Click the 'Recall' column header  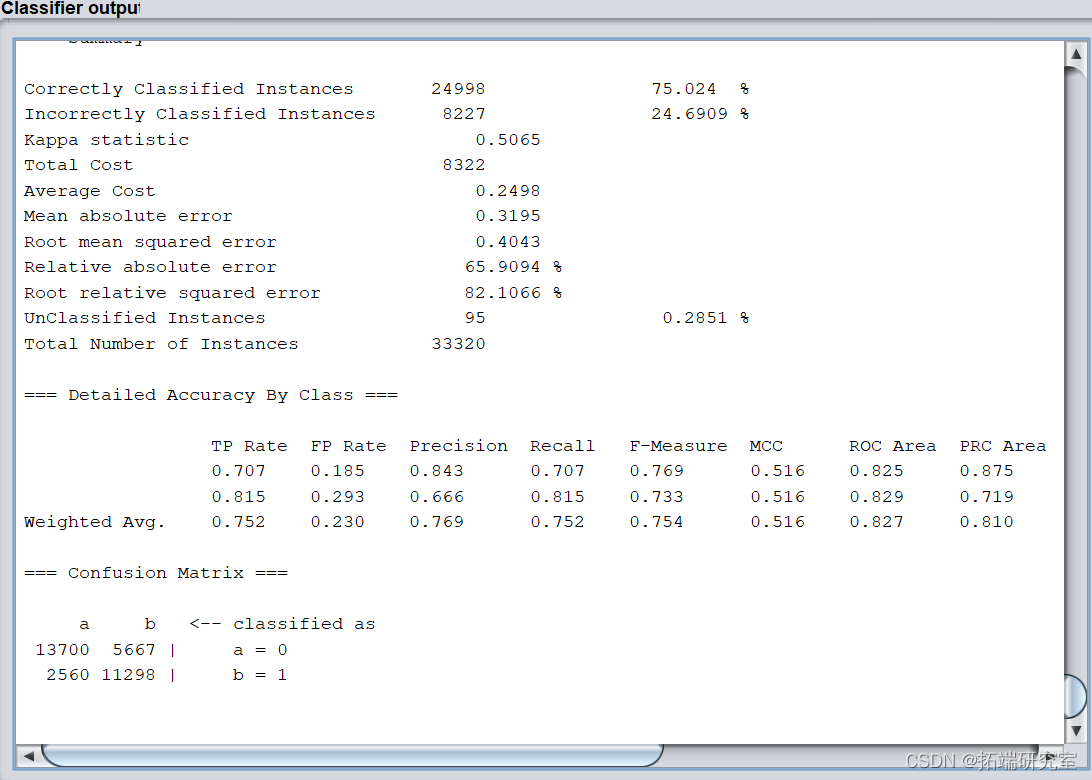[x=563, y=446]
